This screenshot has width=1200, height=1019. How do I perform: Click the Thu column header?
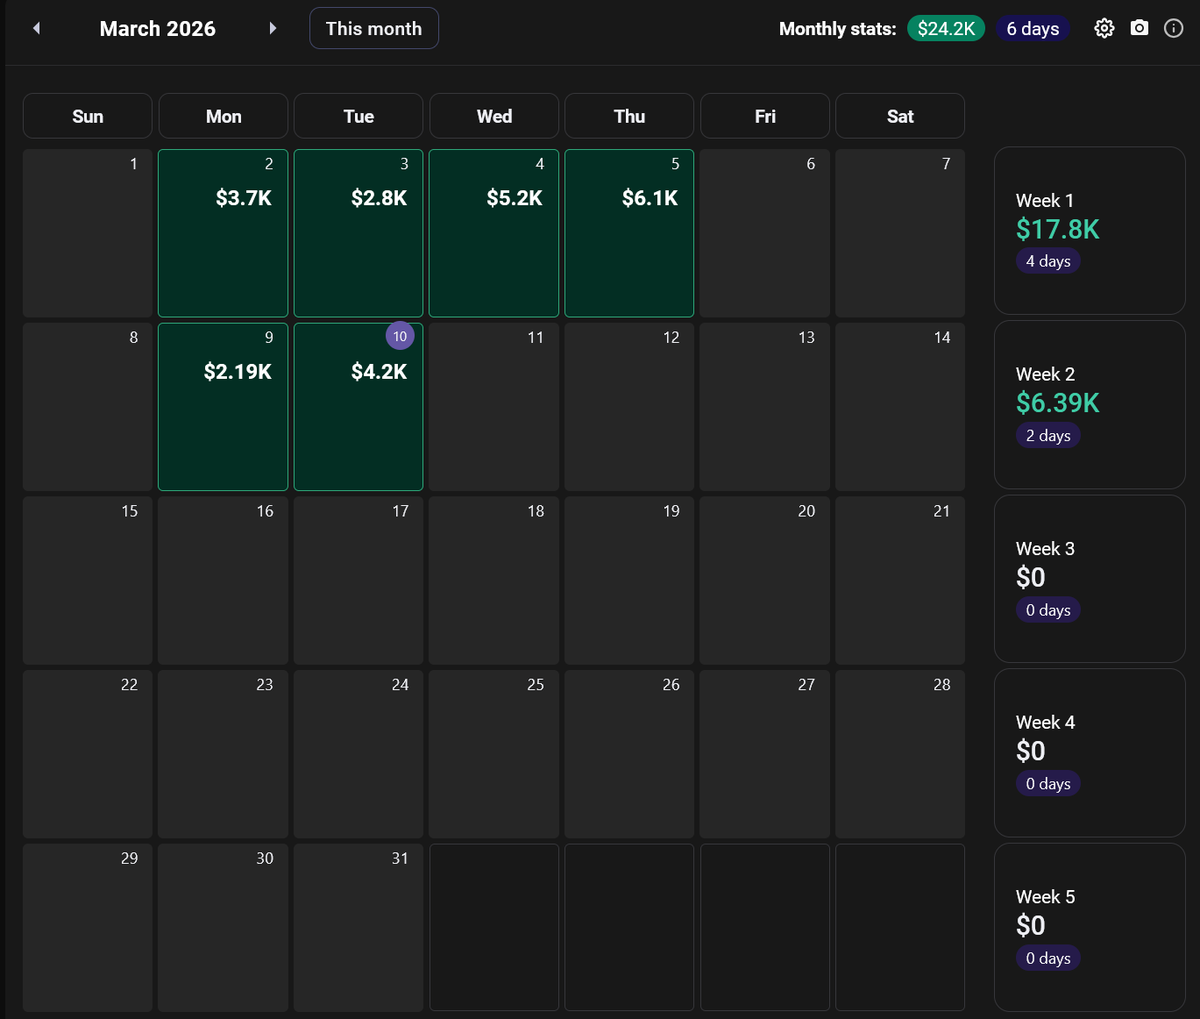tap(629, 116)
